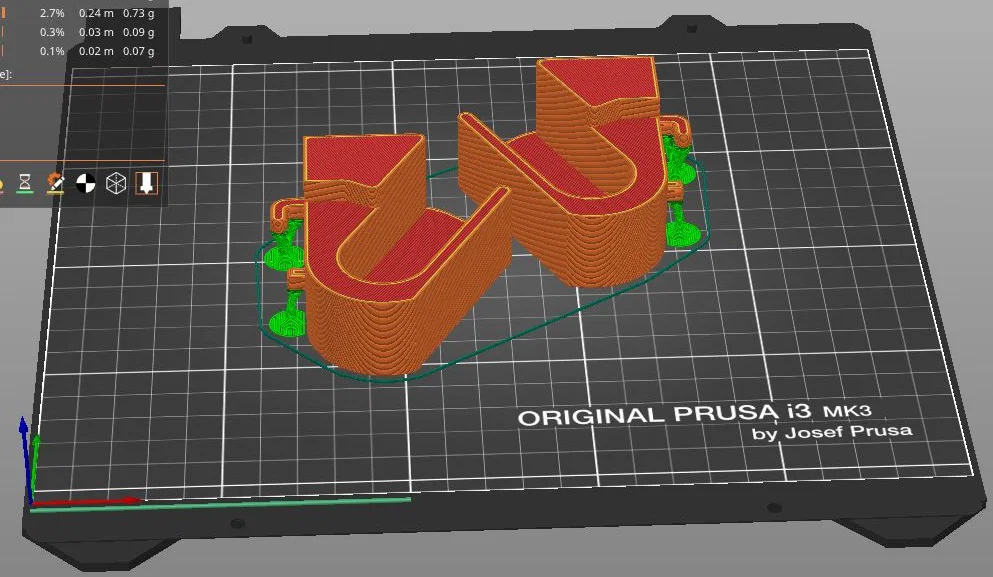Toggle the wireframe cube shells icon
The width and height of the screenshot is (993, 577).
point(116,184)
